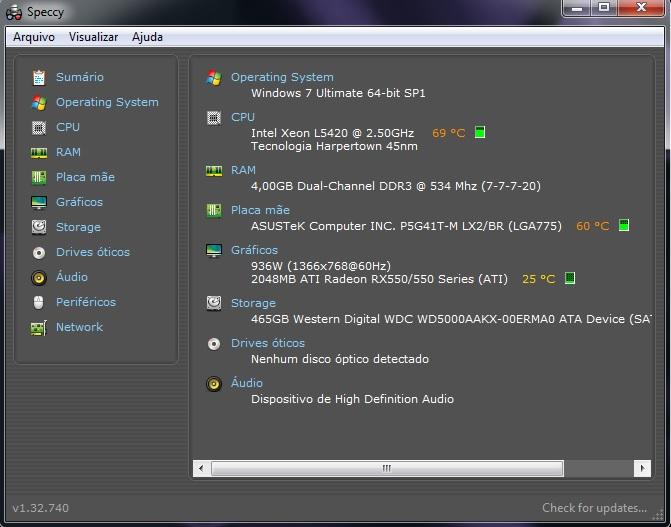
Task: Click the CPU chip icon in summary panel
Action: click(x=214, y=118)
